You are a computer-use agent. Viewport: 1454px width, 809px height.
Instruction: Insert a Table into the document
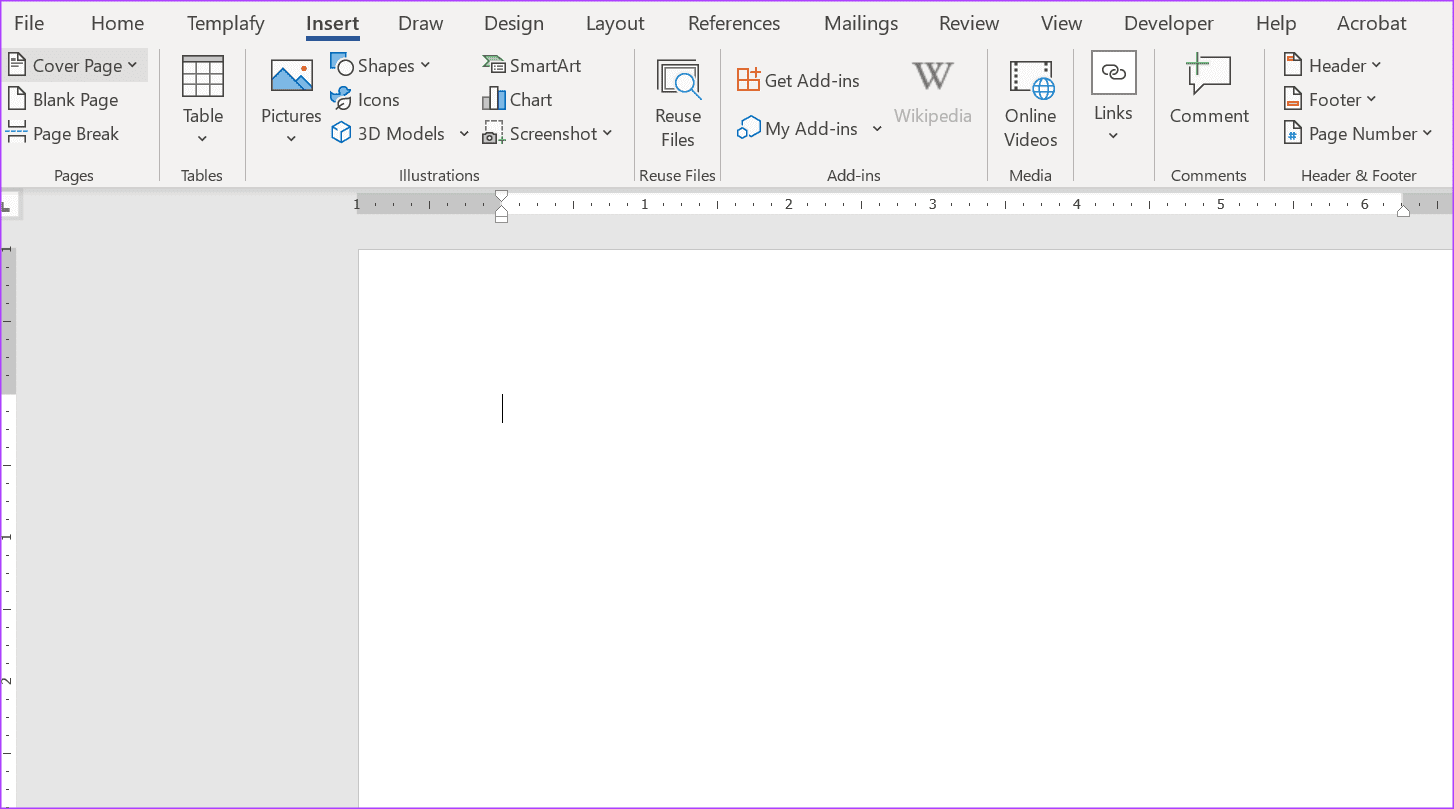[x=202, y=98]
